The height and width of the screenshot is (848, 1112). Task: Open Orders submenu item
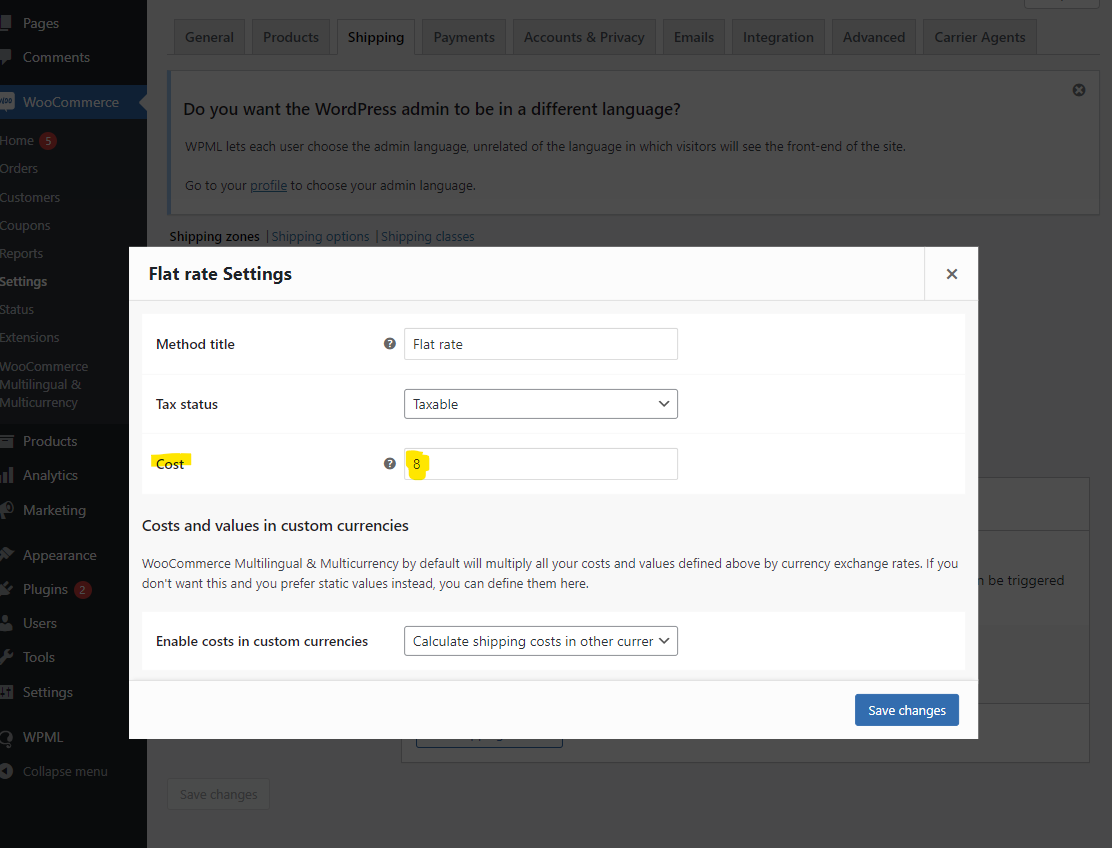point(19,168)
